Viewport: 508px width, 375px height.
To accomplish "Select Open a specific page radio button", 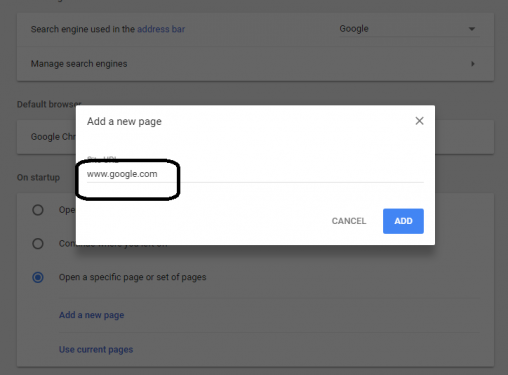I will tap(38, 277).
